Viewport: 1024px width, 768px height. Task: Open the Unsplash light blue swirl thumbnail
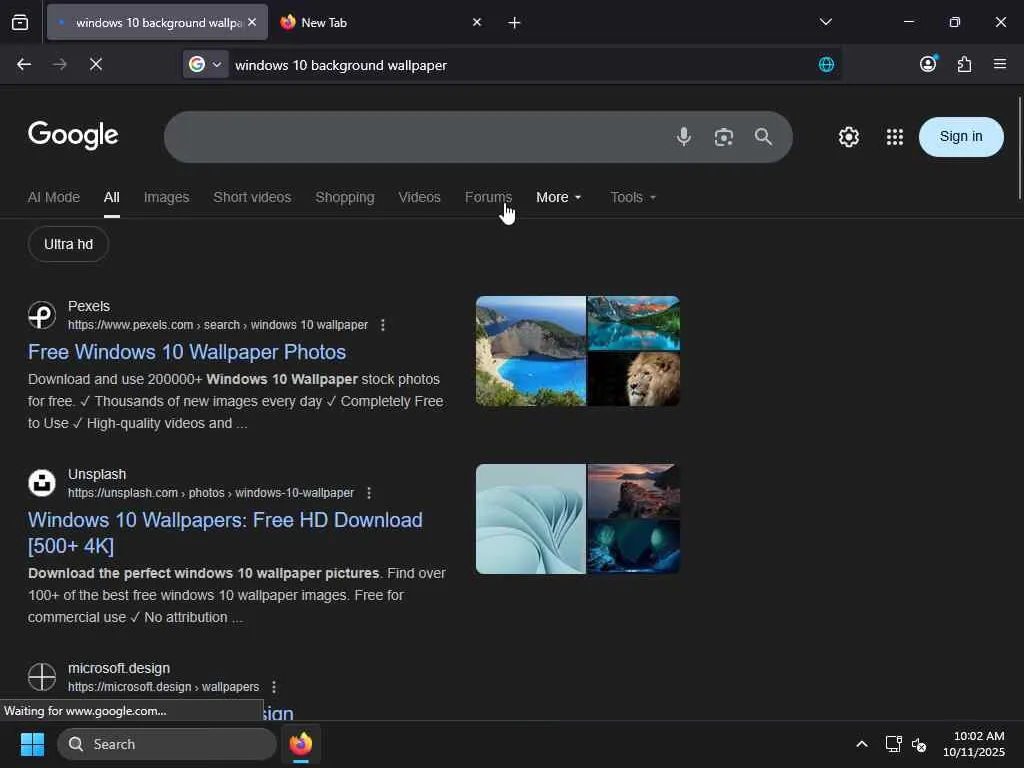(531, 519)
